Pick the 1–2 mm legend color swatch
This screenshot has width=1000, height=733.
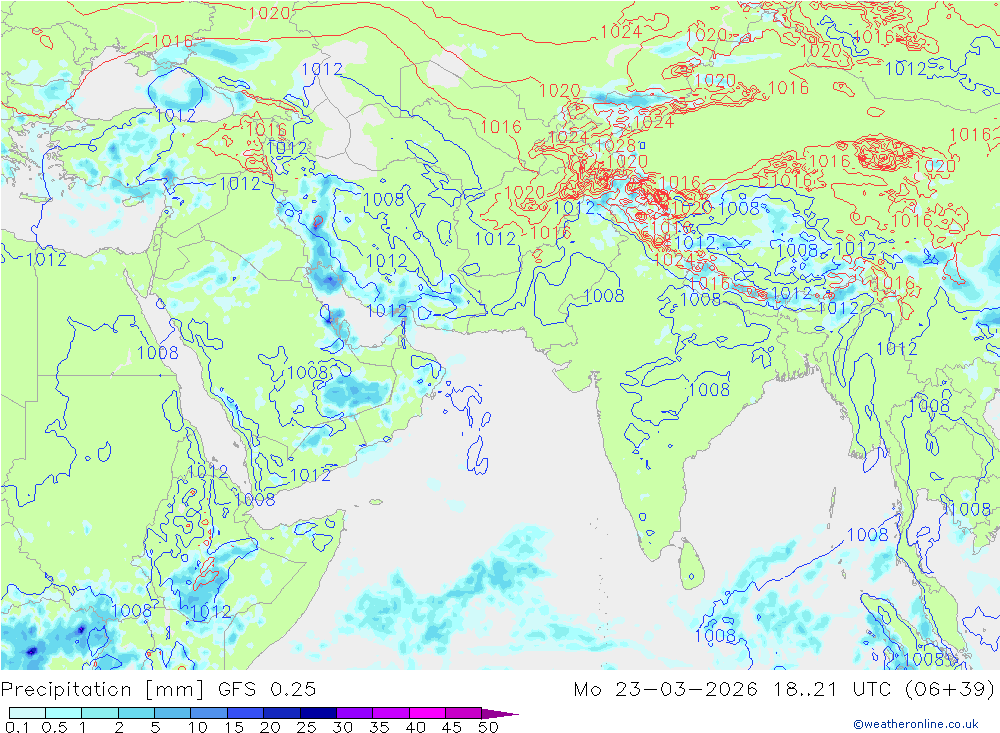coord(100,713)
